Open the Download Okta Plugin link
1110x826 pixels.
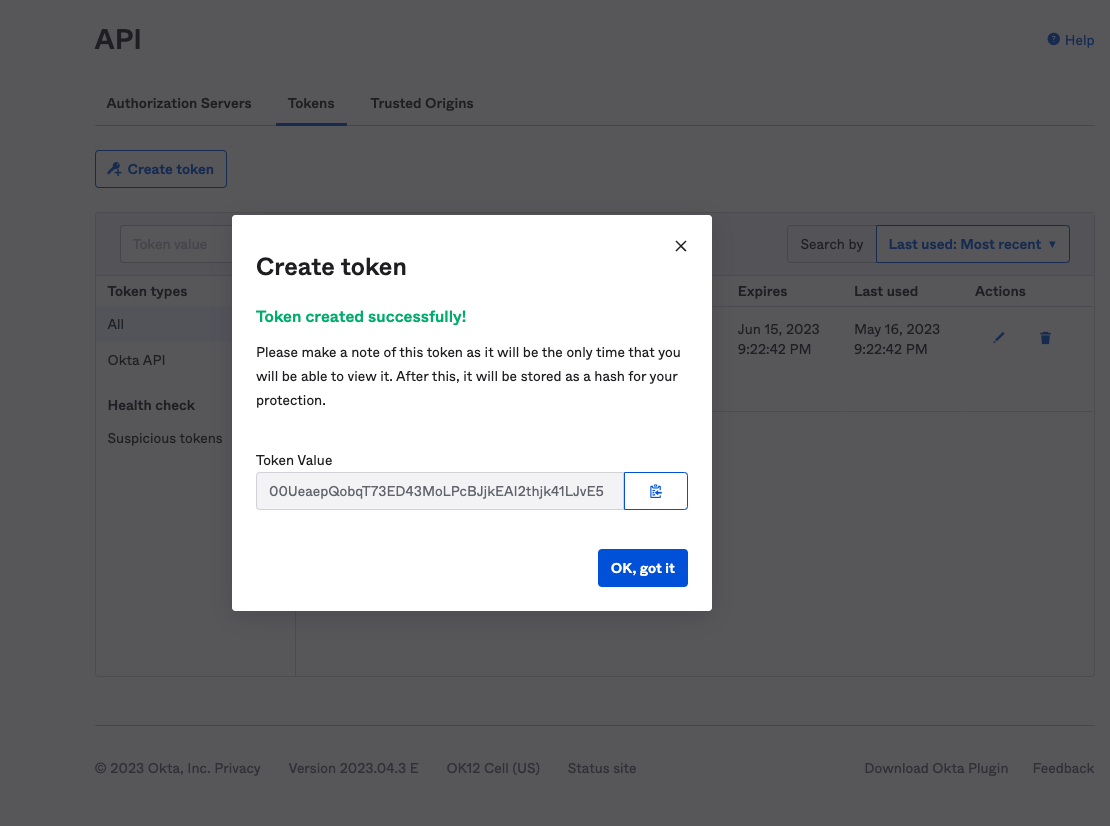[x=936, y=768]
